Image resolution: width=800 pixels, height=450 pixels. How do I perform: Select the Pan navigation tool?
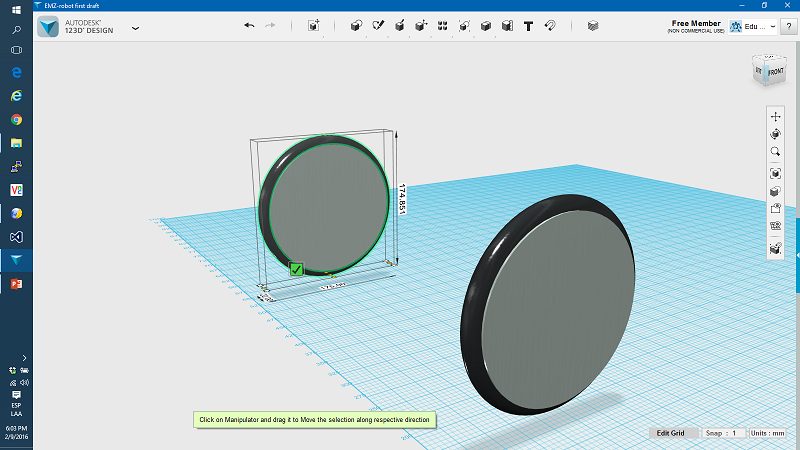pos(776,116)
